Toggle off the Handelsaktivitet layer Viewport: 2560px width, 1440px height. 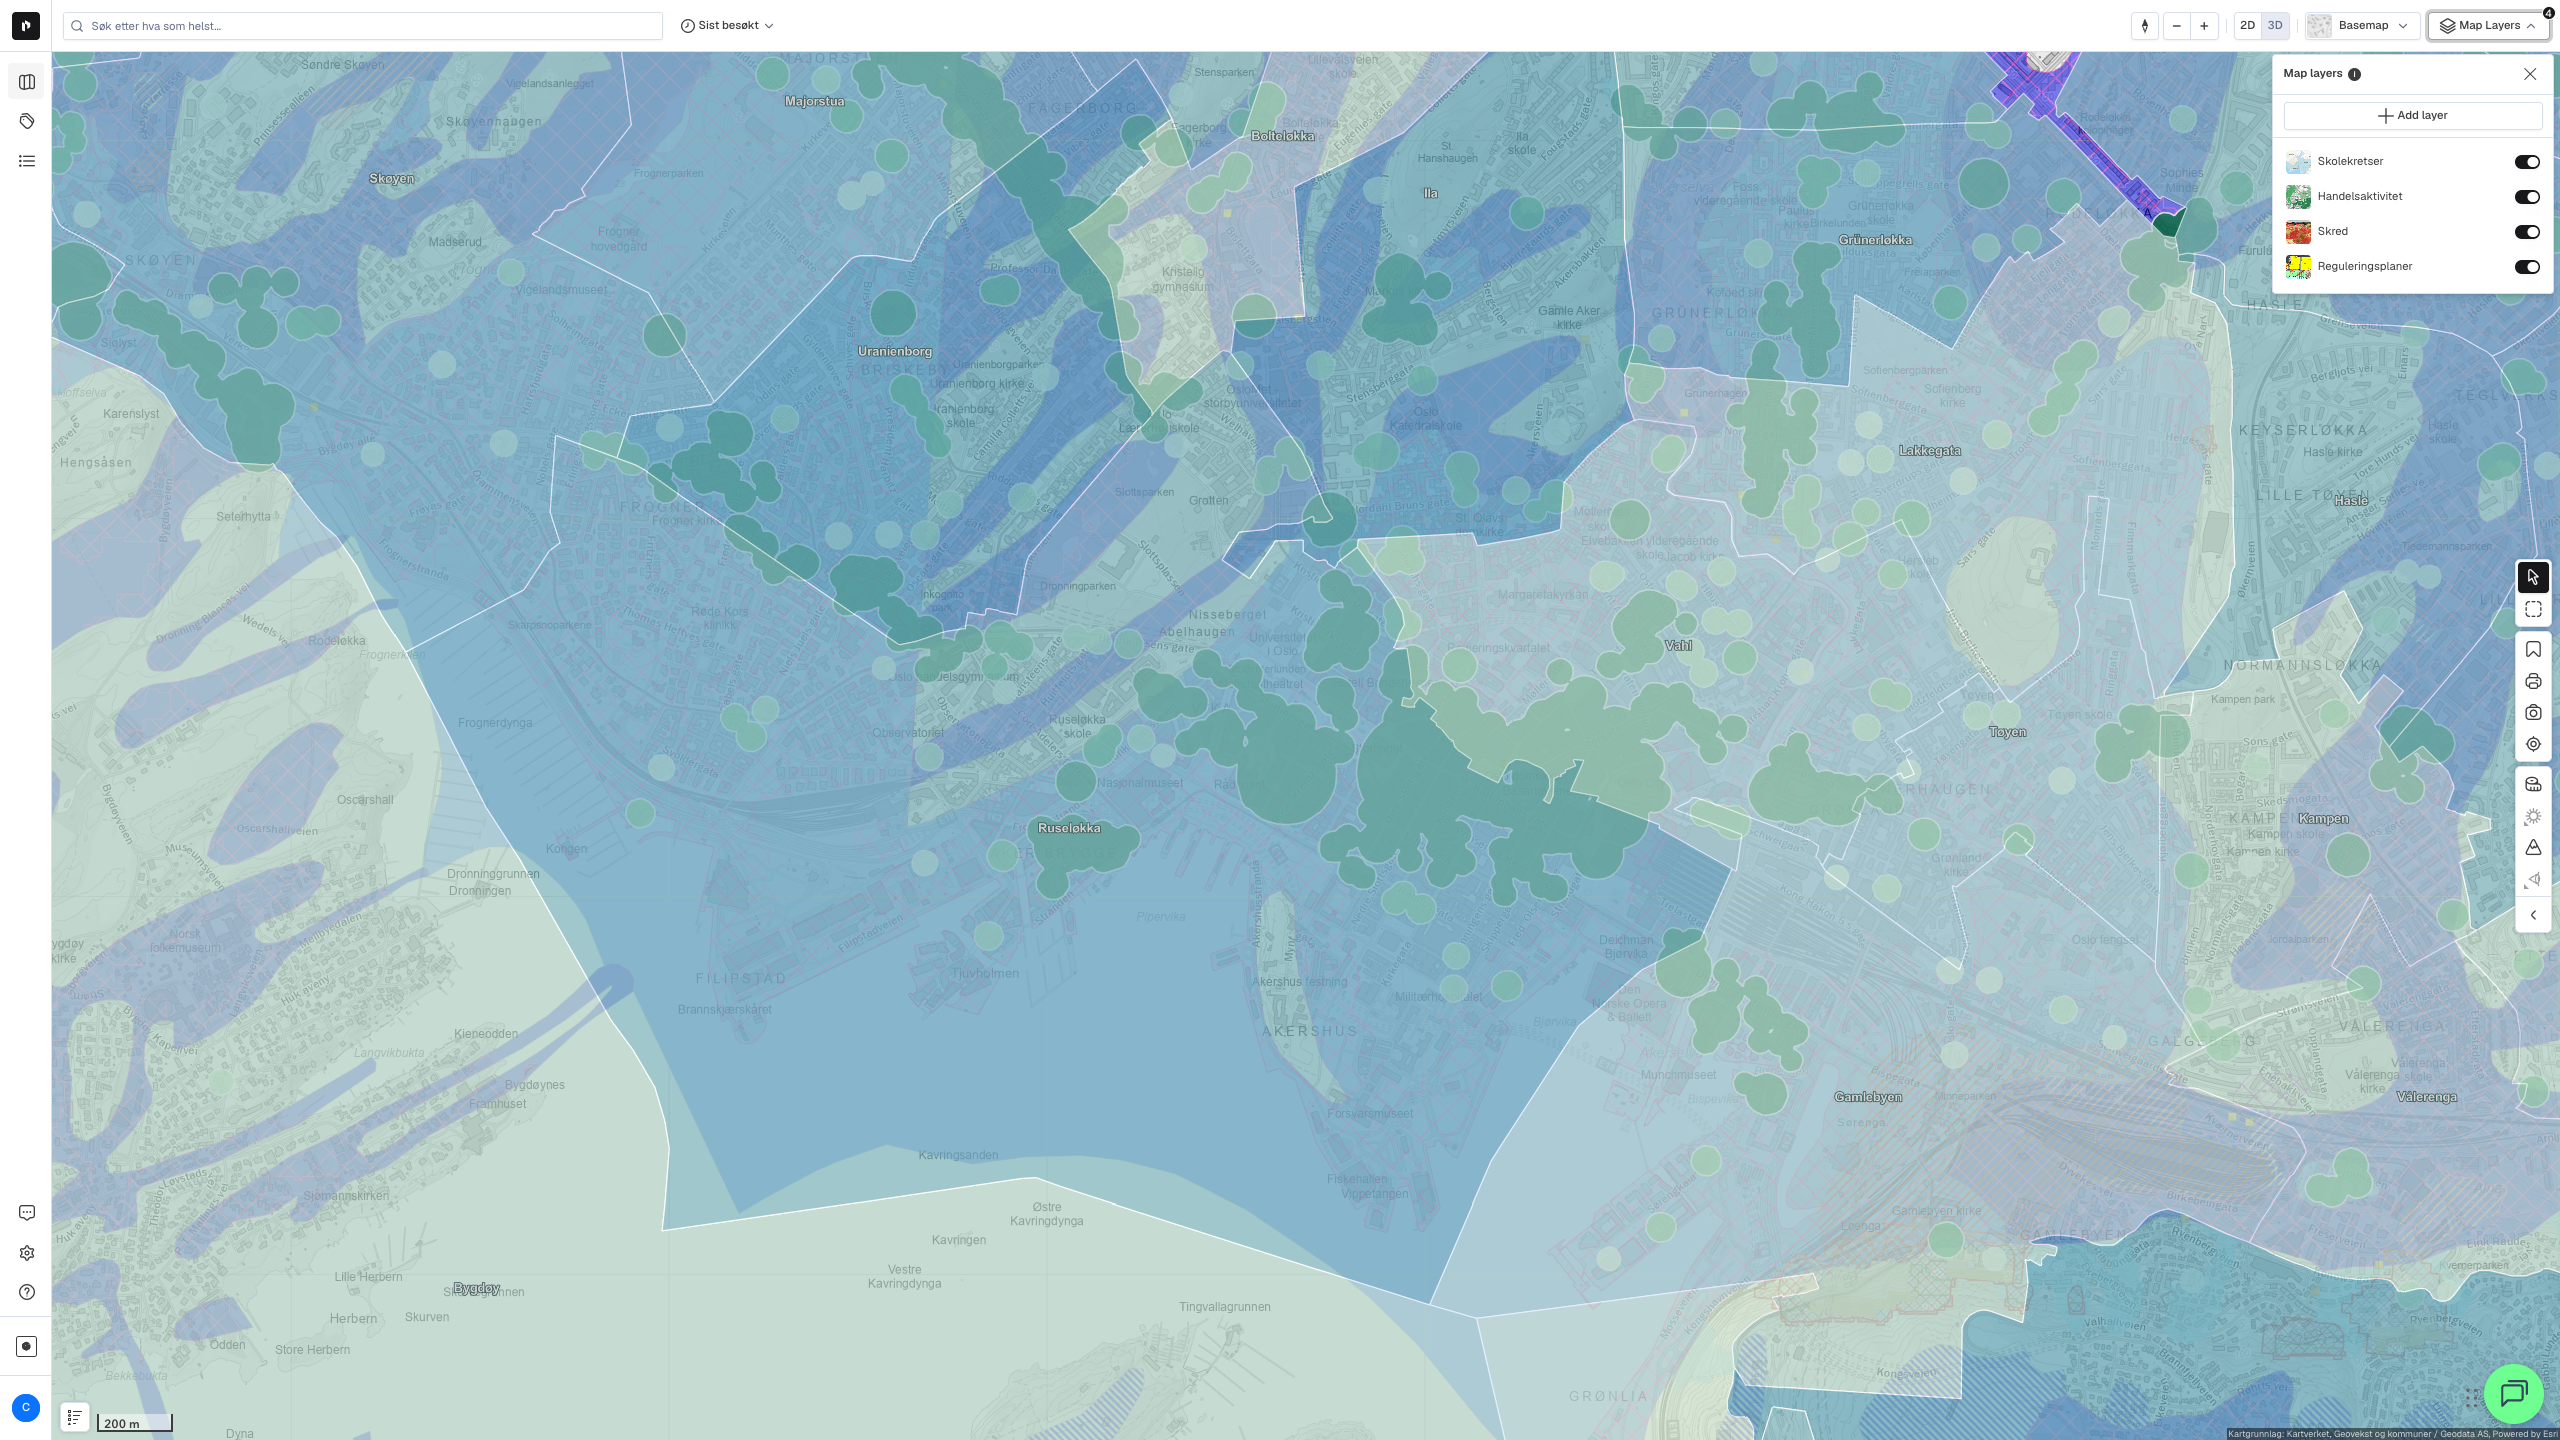coord(2527,197)
